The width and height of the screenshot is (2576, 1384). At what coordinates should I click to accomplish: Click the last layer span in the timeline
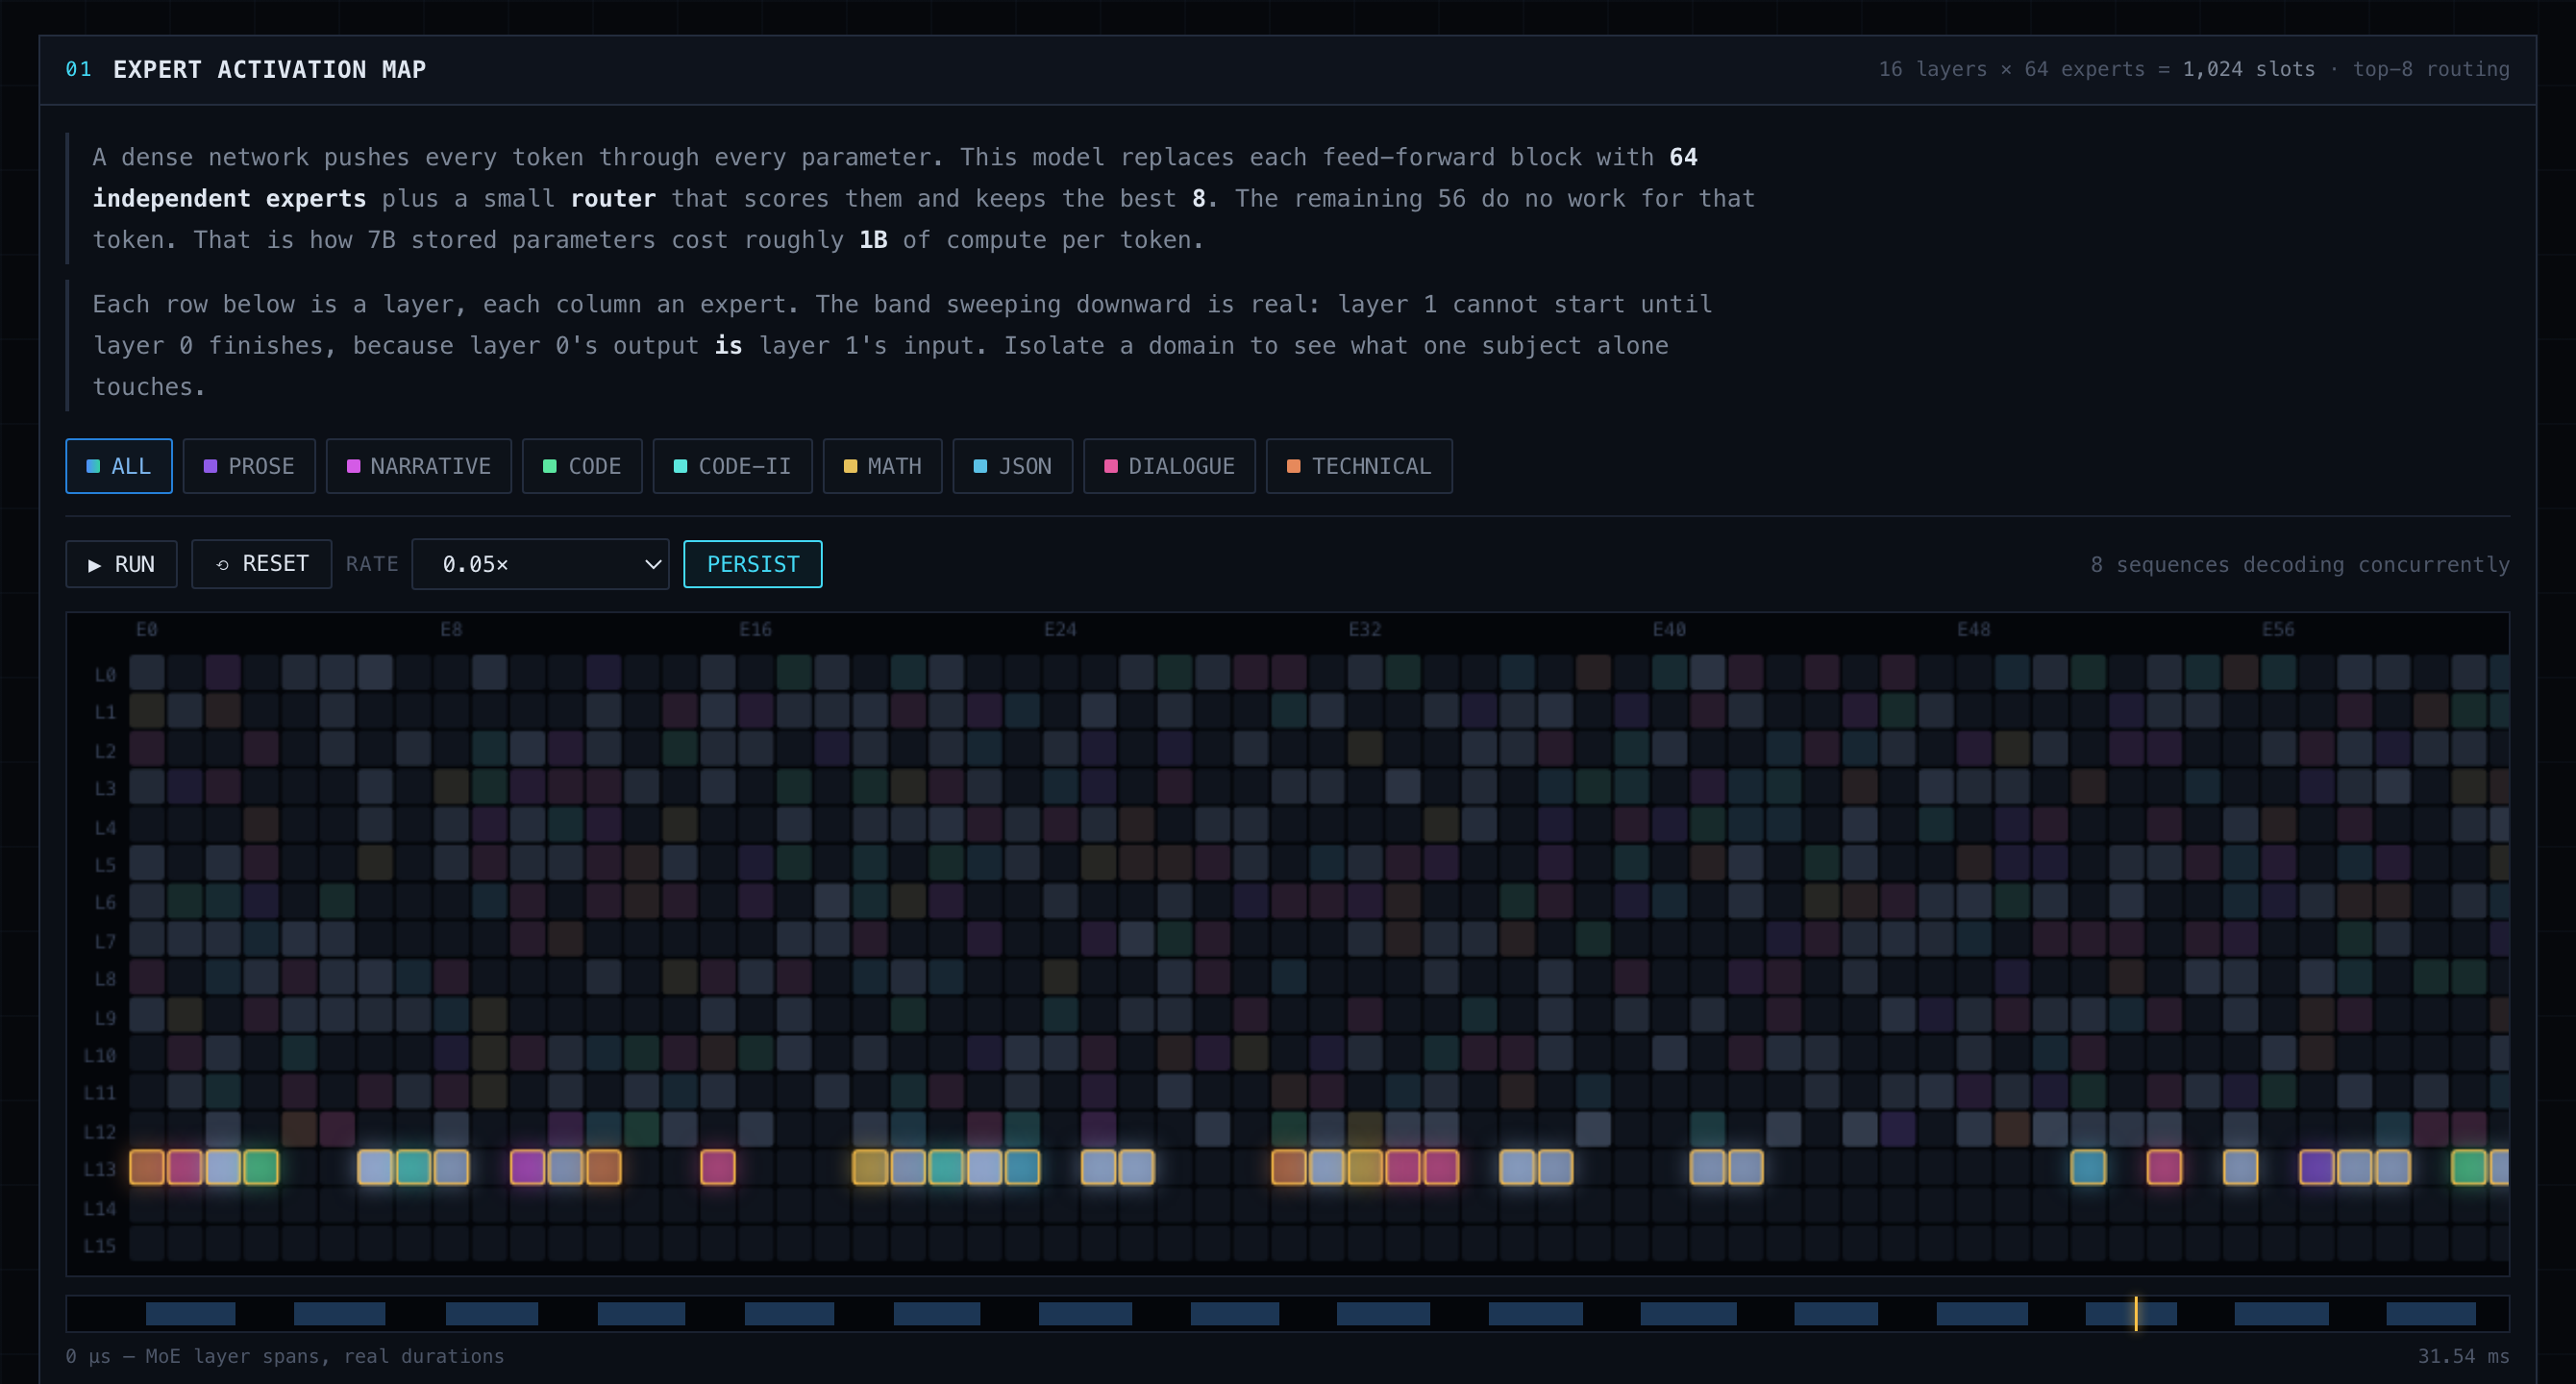point(2431,1313)
